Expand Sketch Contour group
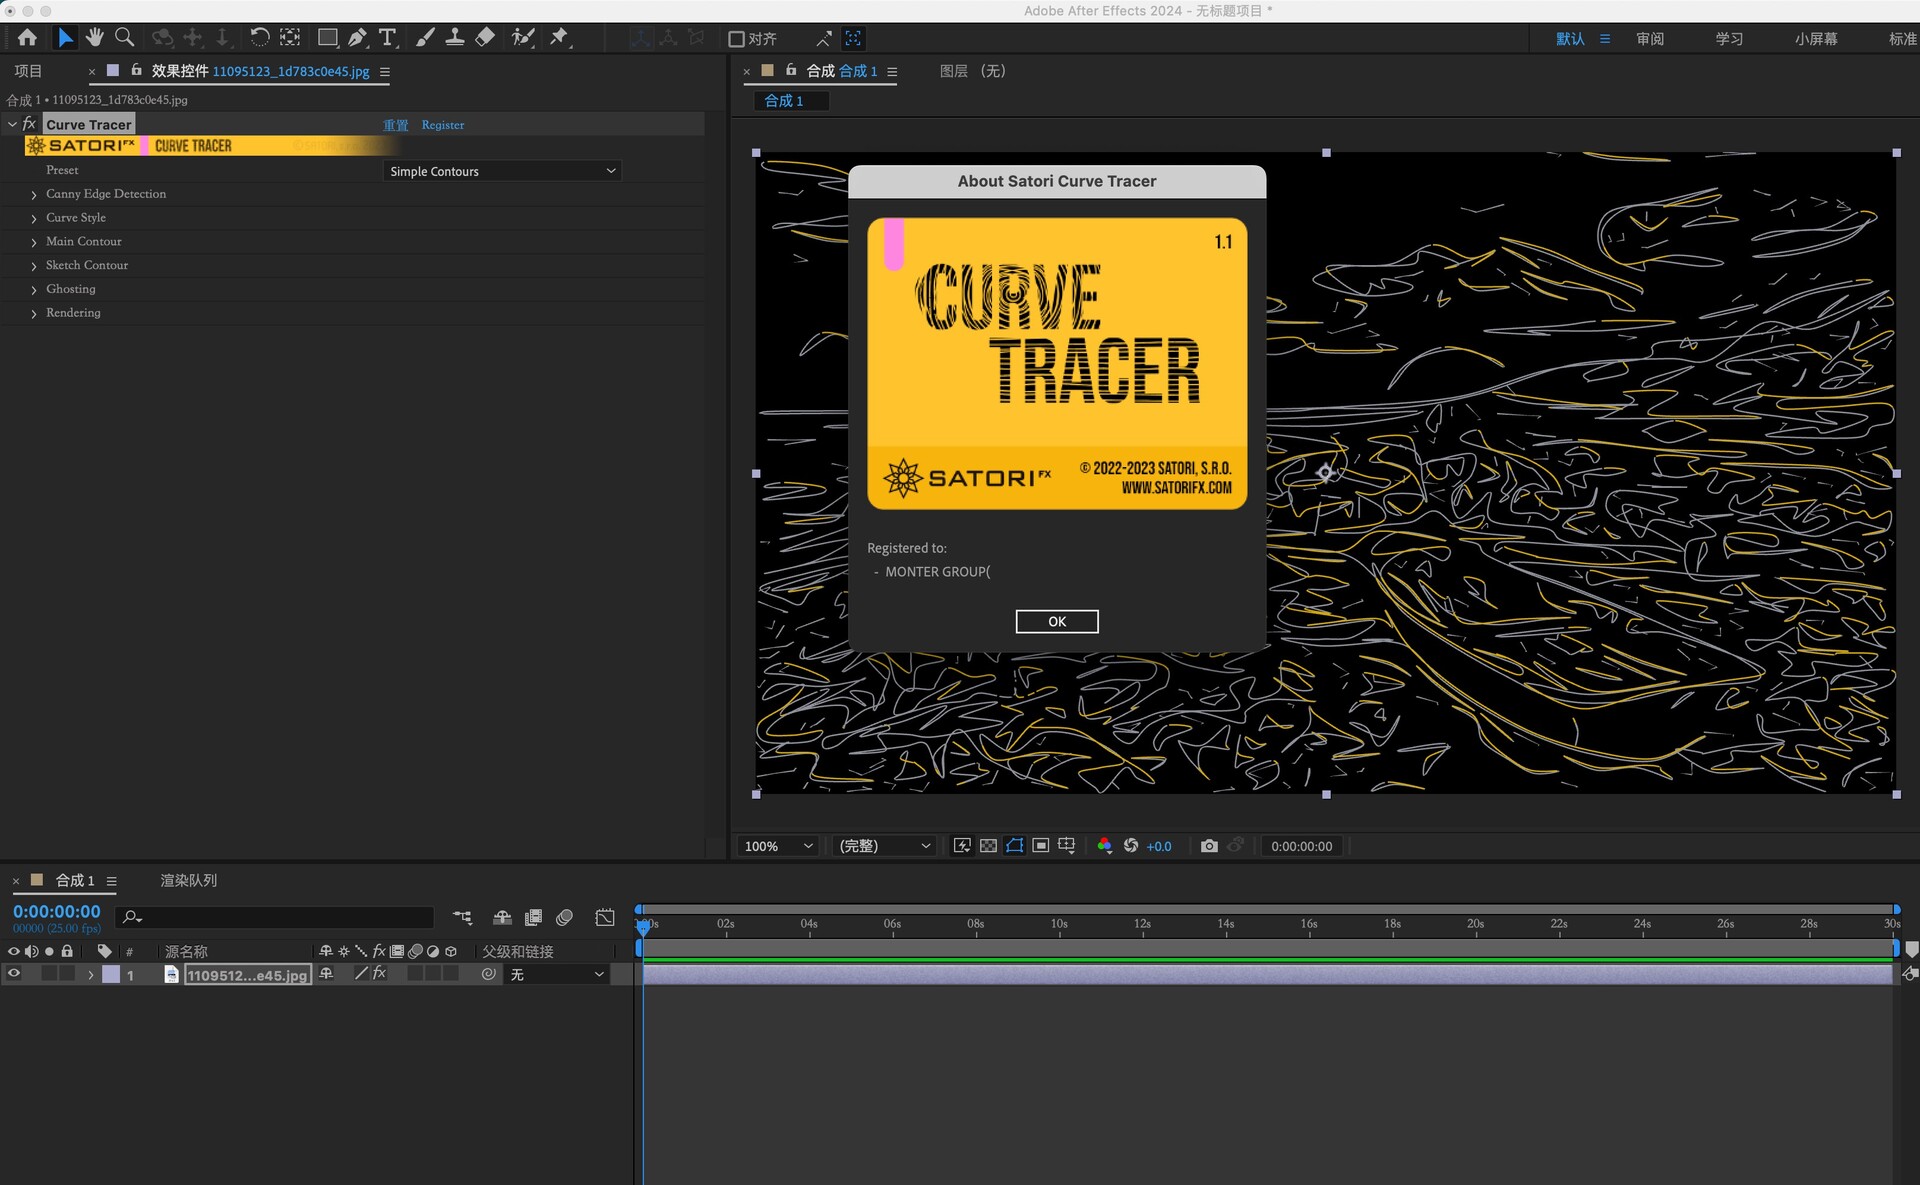 (x=34, y=266)
